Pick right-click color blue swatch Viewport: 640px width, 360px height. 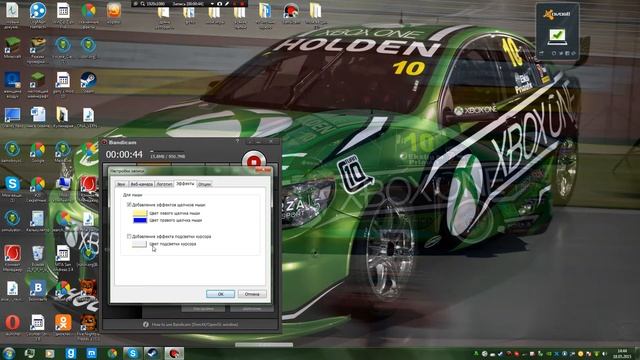click(140, 220)
